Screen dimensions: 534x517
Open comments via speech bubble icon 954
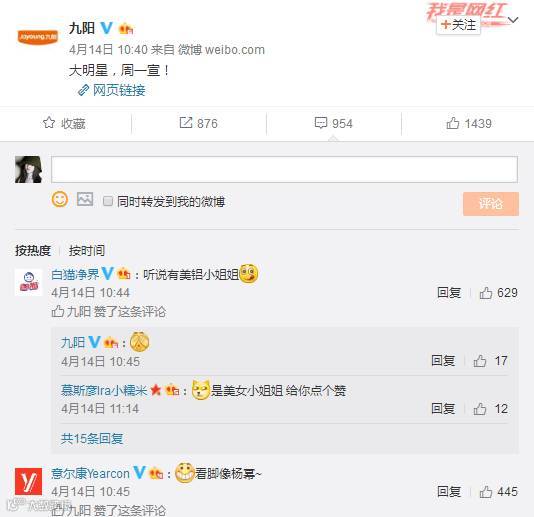[321, 123]
